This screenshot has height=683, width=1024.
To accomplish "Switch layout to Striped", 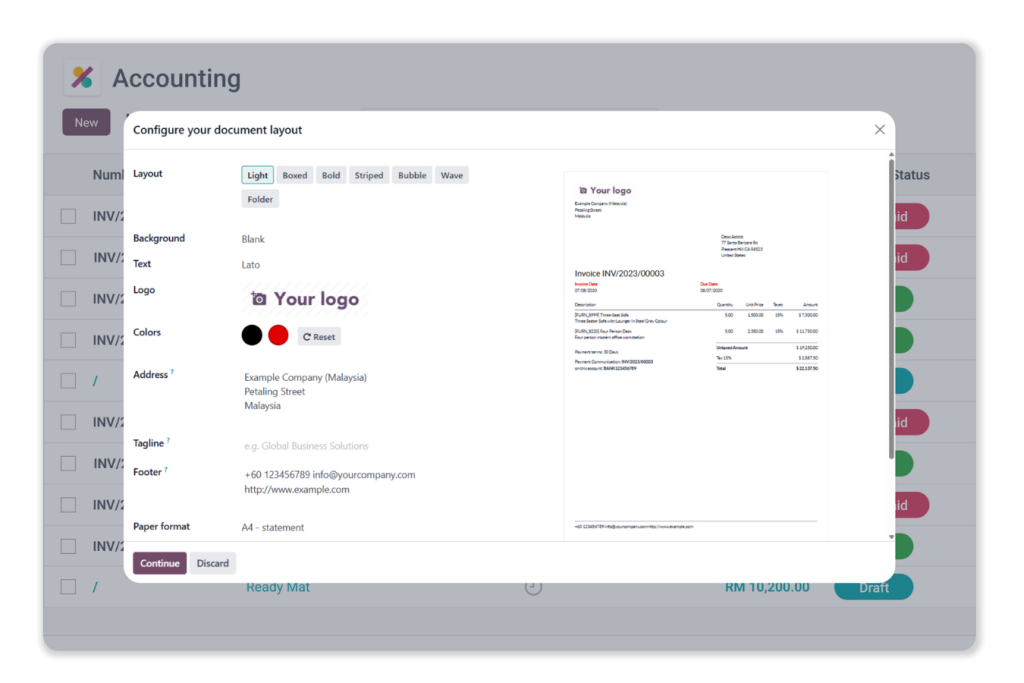I will pos(369,174).
